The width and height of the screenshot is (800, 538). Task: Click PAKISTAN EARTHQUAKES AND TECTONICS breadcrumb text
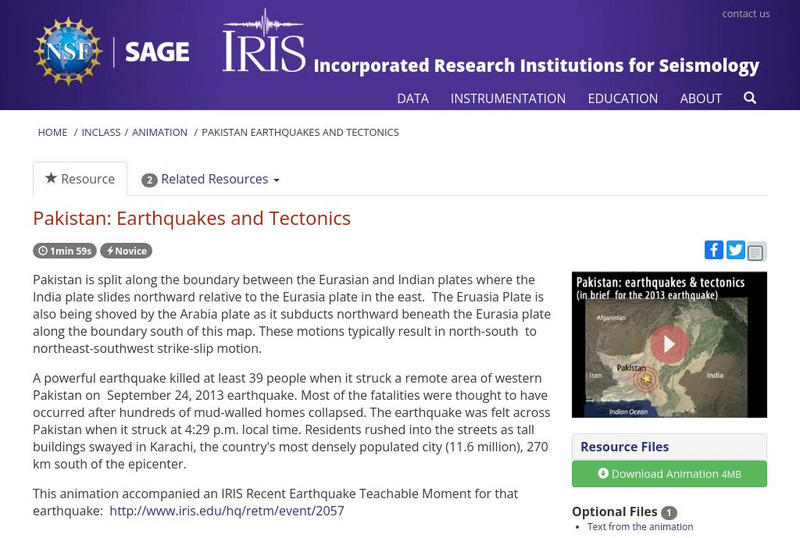pos(300,132)
